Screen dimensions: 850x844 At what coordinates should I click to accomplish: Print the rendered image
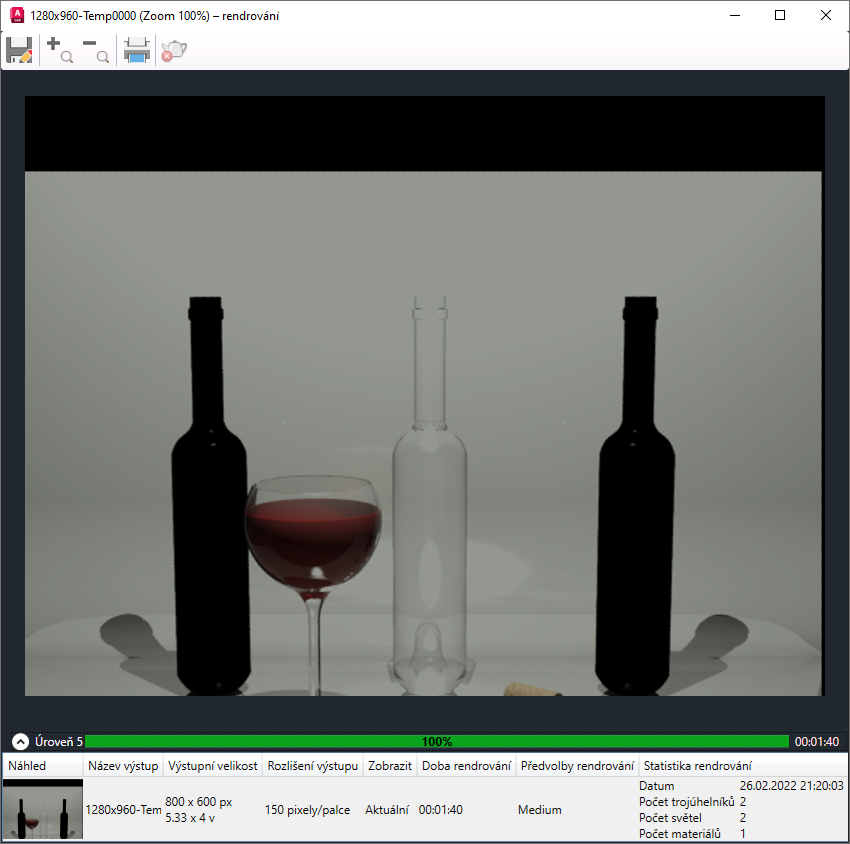pos(137,50)
